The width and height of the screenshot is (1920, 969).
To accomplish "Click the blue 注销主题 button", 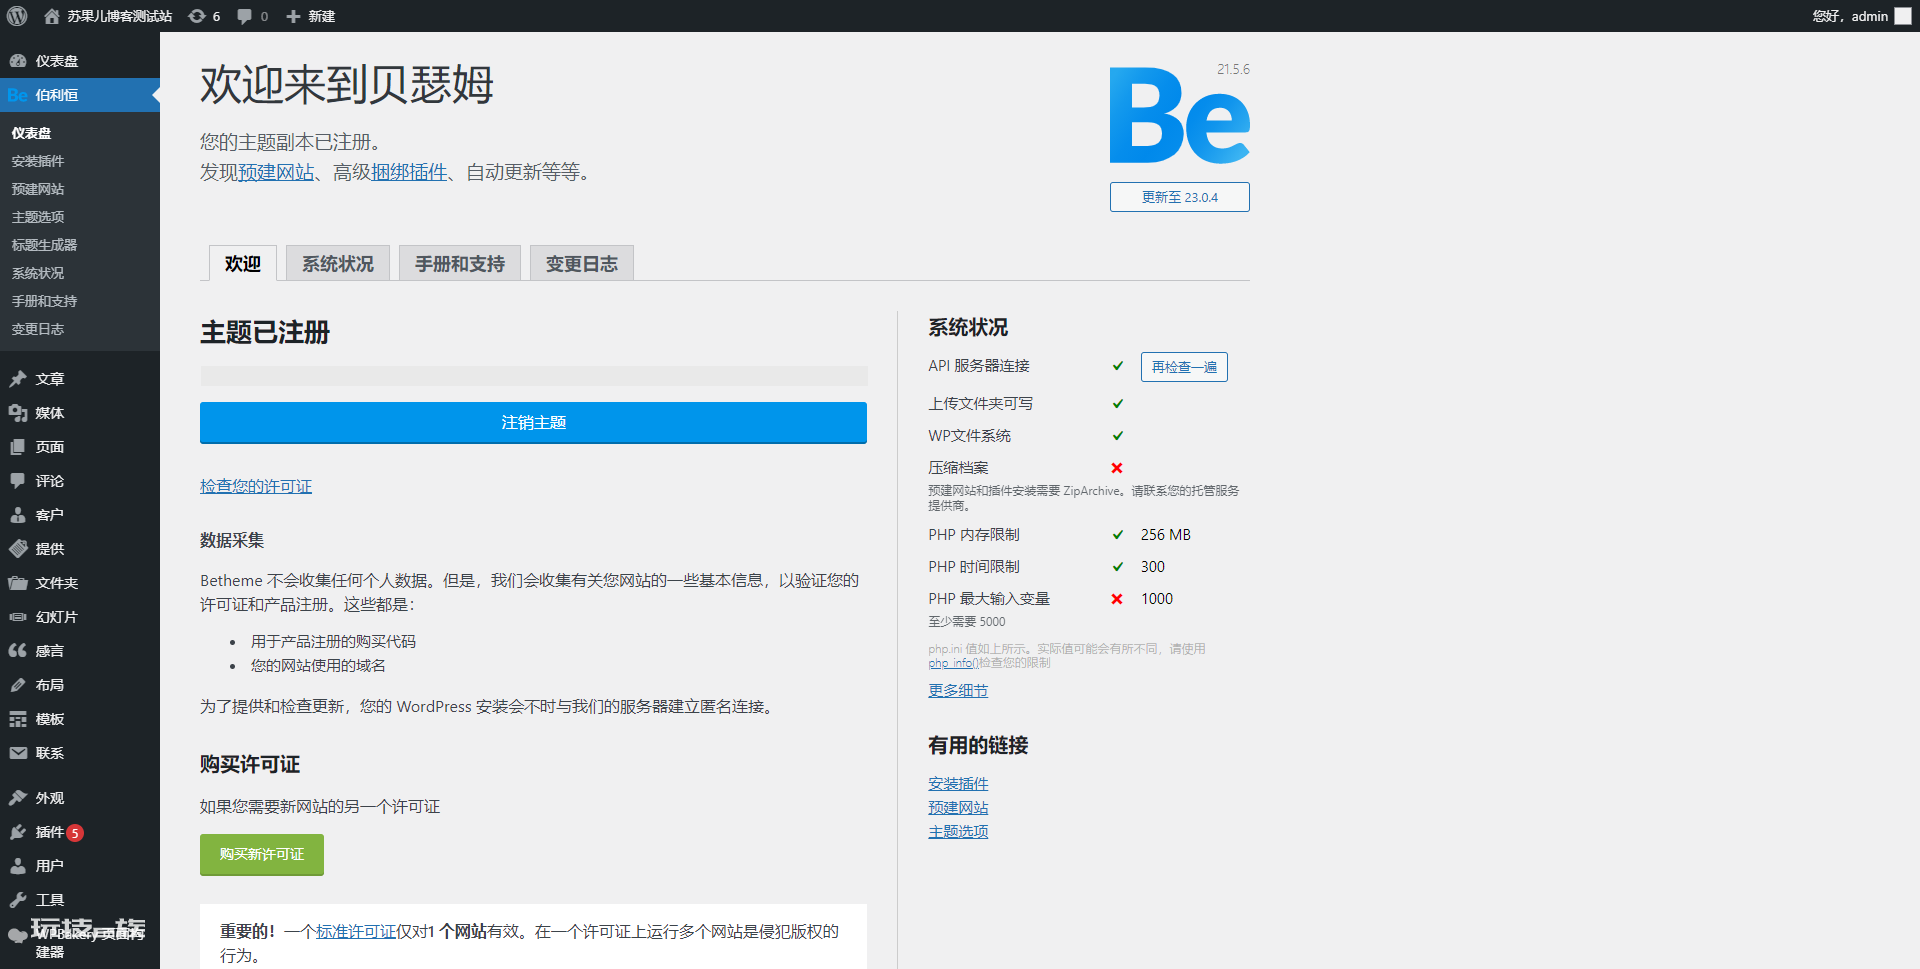I will click(x=533, y=423).
